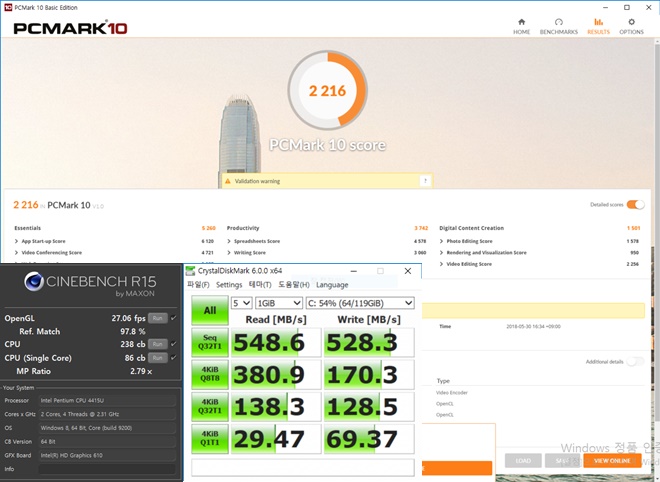Open the test size dropdown showing 1GiB
This screenshot has height=482, width=660.
coord(279,303)
